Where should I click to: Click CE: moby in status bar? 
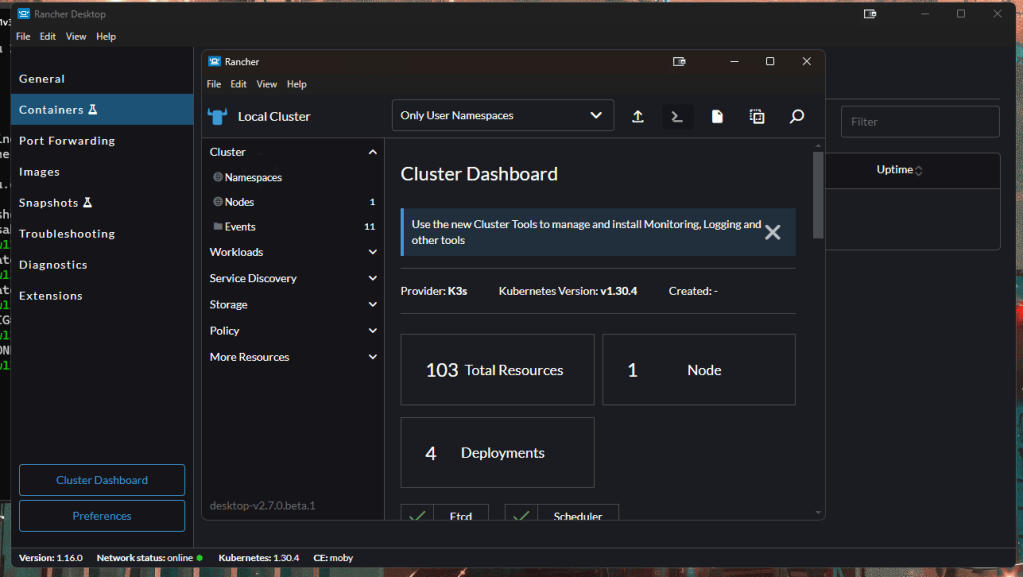(333, 558)
